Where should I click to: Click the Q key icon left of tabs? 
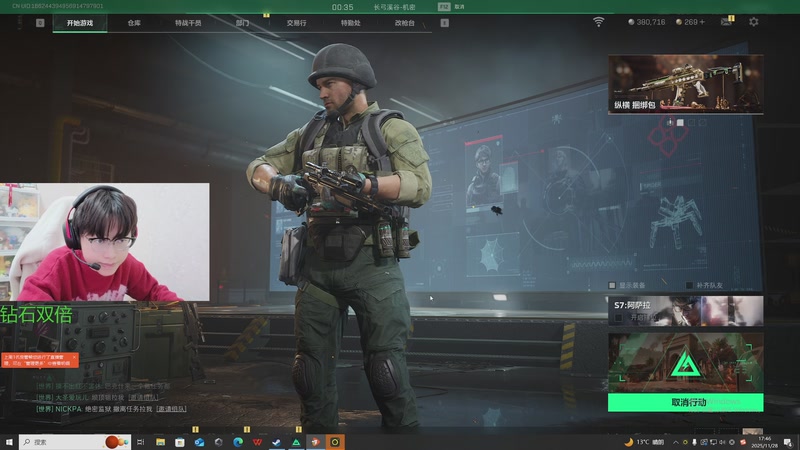[40, 23]
